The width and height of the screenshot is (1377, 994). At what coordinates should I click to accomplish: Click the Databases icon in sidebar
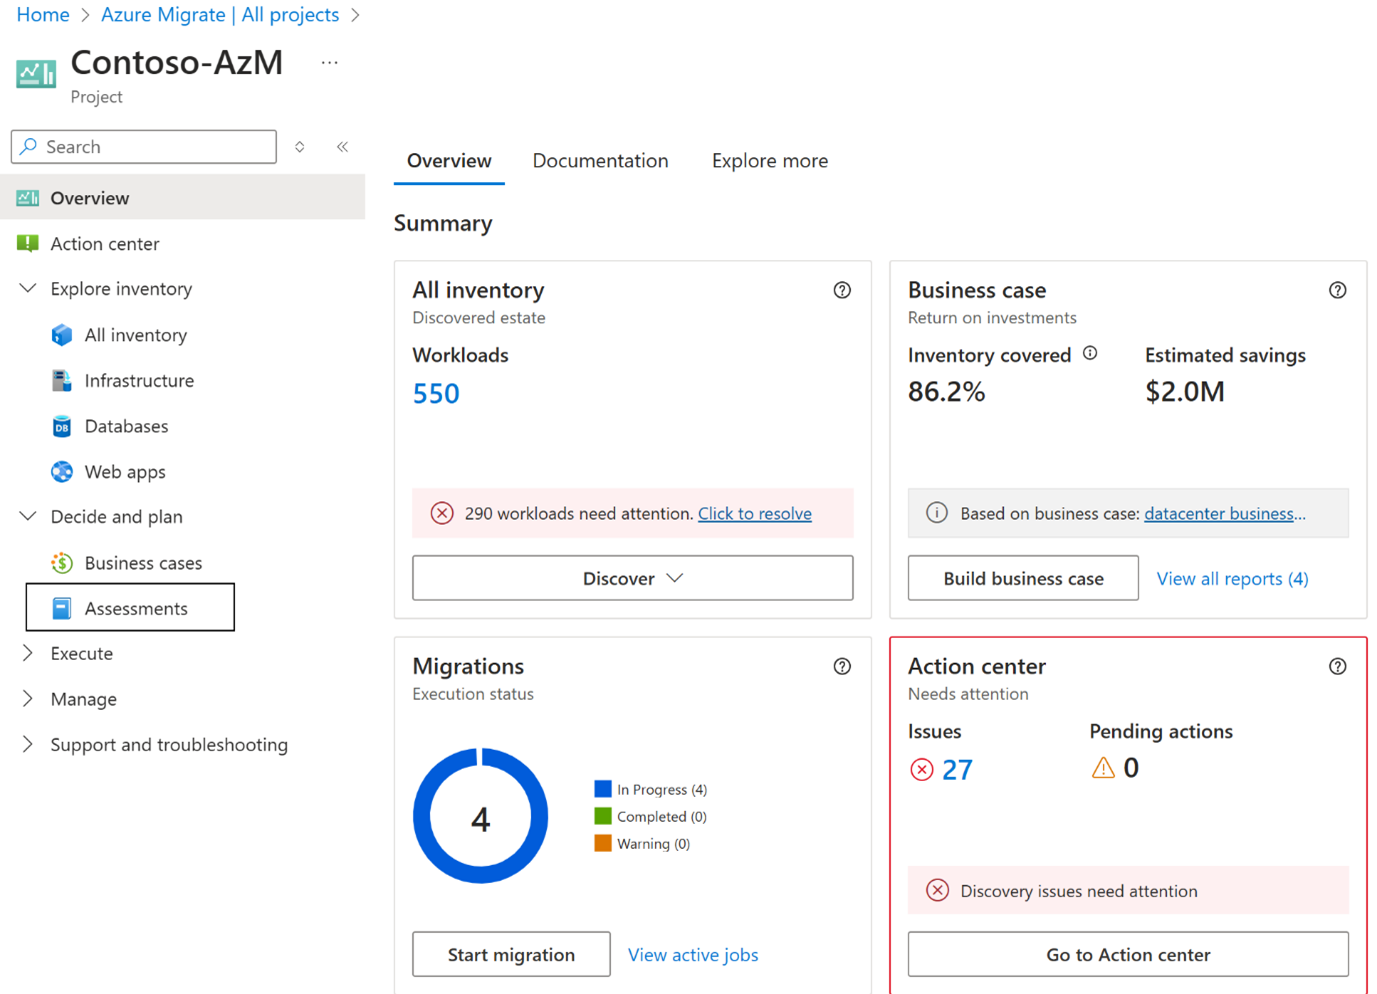(x=62, y=427)
